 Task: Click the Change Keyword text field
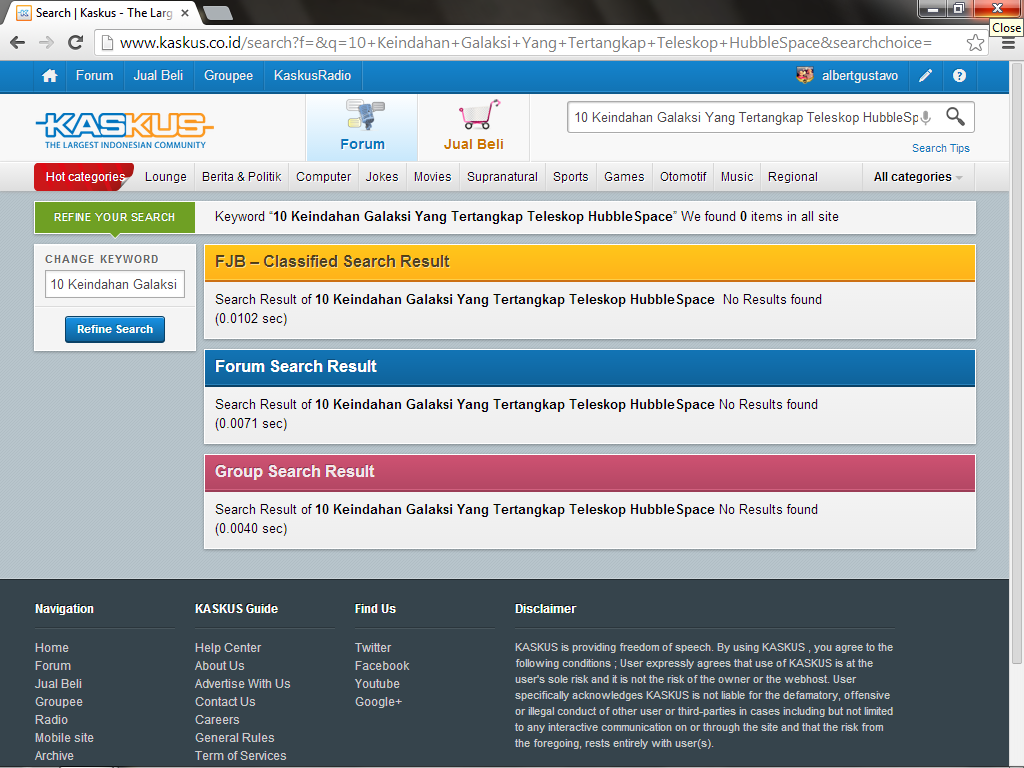click(115, 284)
